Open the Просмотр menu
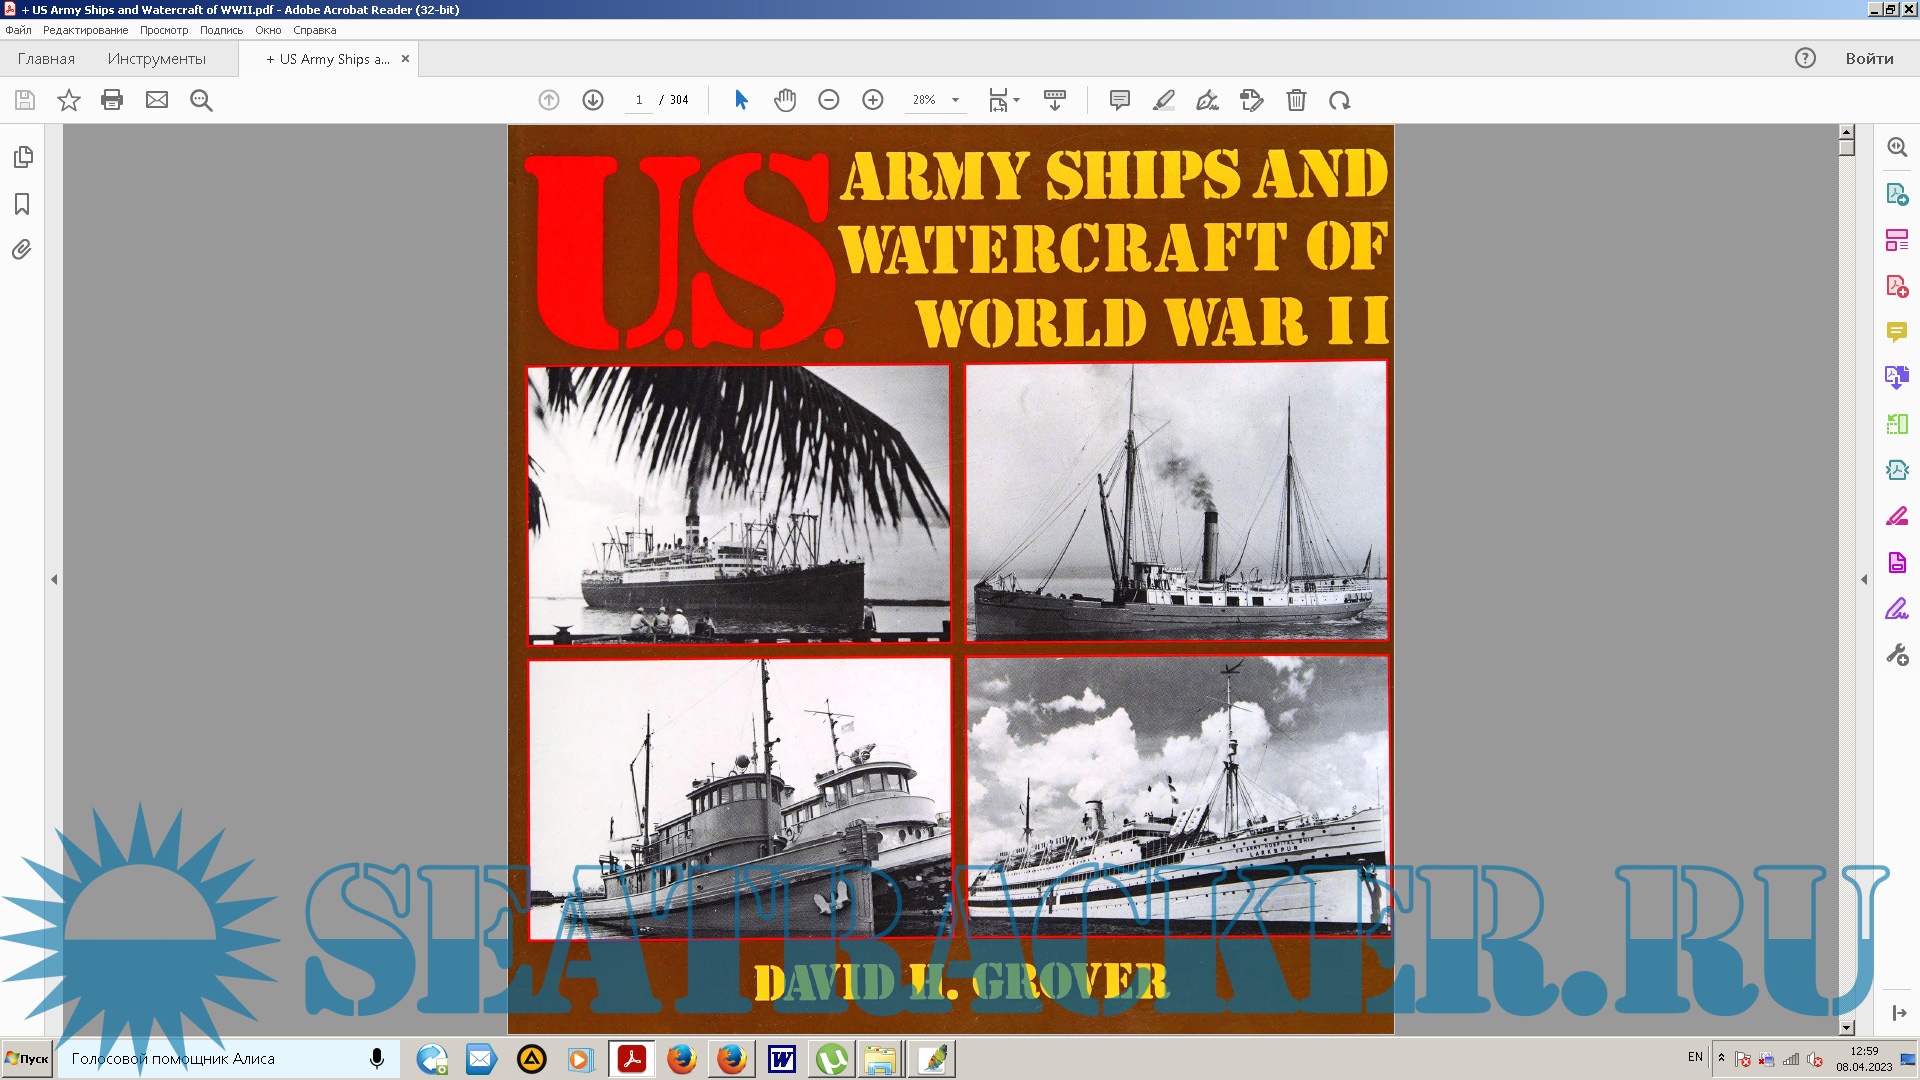 (163, 30)
